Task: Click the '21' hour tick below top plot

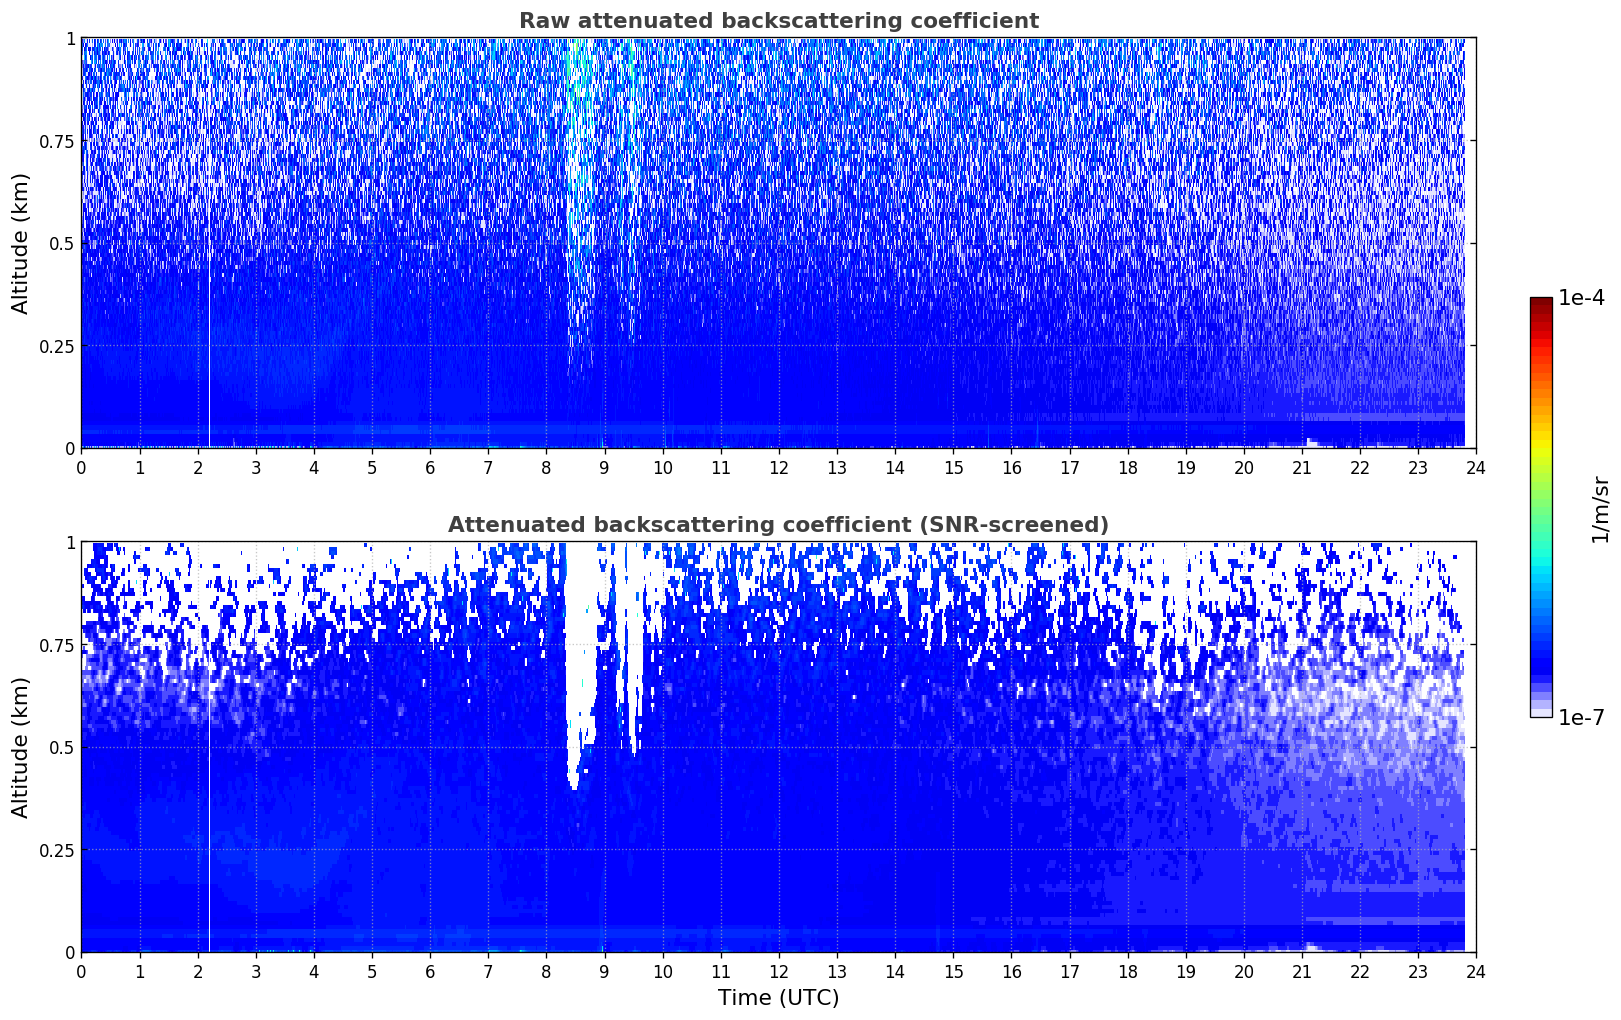Action: [x=1302, y=467]
